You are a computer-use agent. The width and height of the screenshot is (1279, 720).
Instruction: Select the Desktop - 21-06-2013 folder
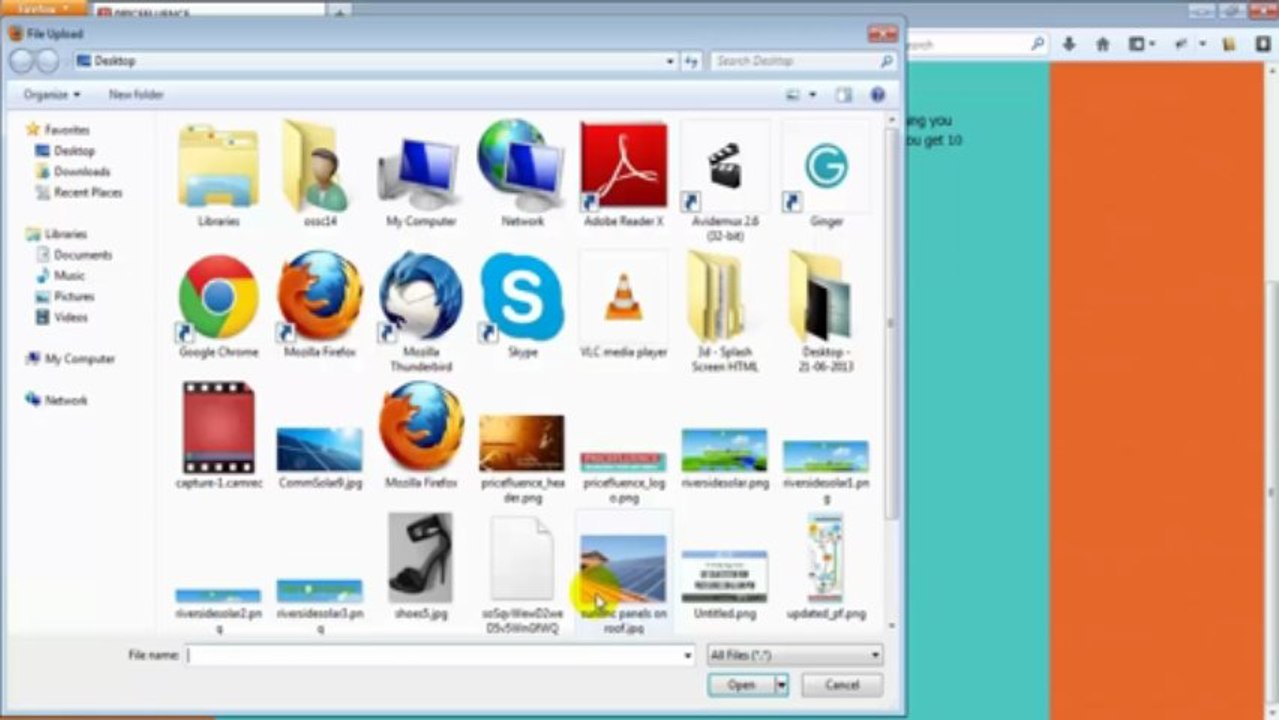tap(826, 310)
